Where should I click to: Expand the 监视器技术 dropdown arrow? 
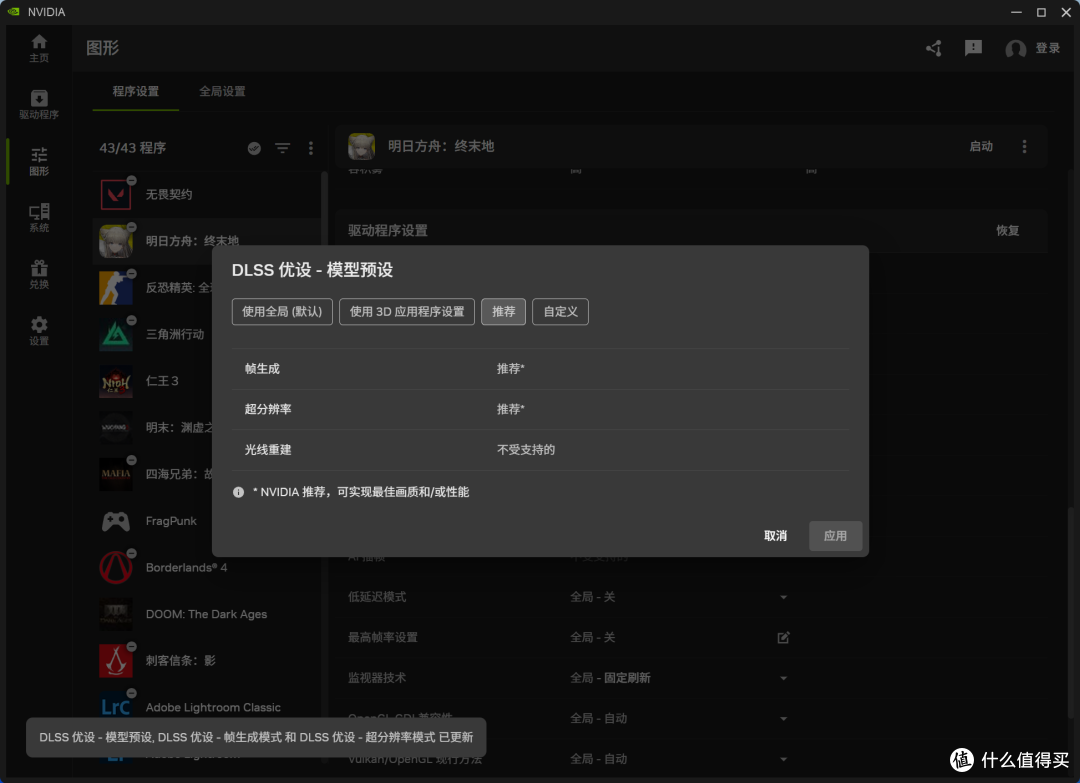tap(783, 678)
